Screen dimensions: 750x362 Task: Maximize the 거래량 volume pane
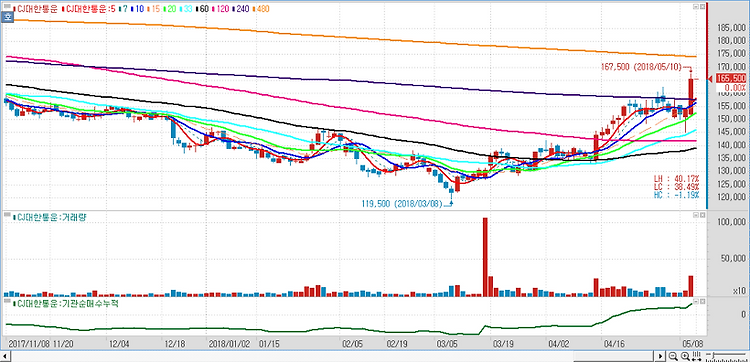702,216
